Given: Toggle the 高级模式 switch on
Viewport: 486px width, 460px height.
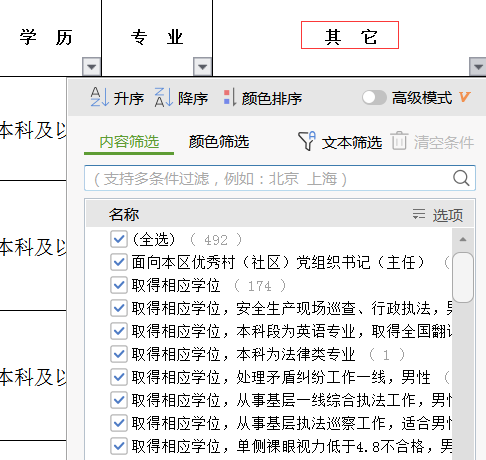Looking at the screenshot, I should pyautogui.click(x=374, y=98).
